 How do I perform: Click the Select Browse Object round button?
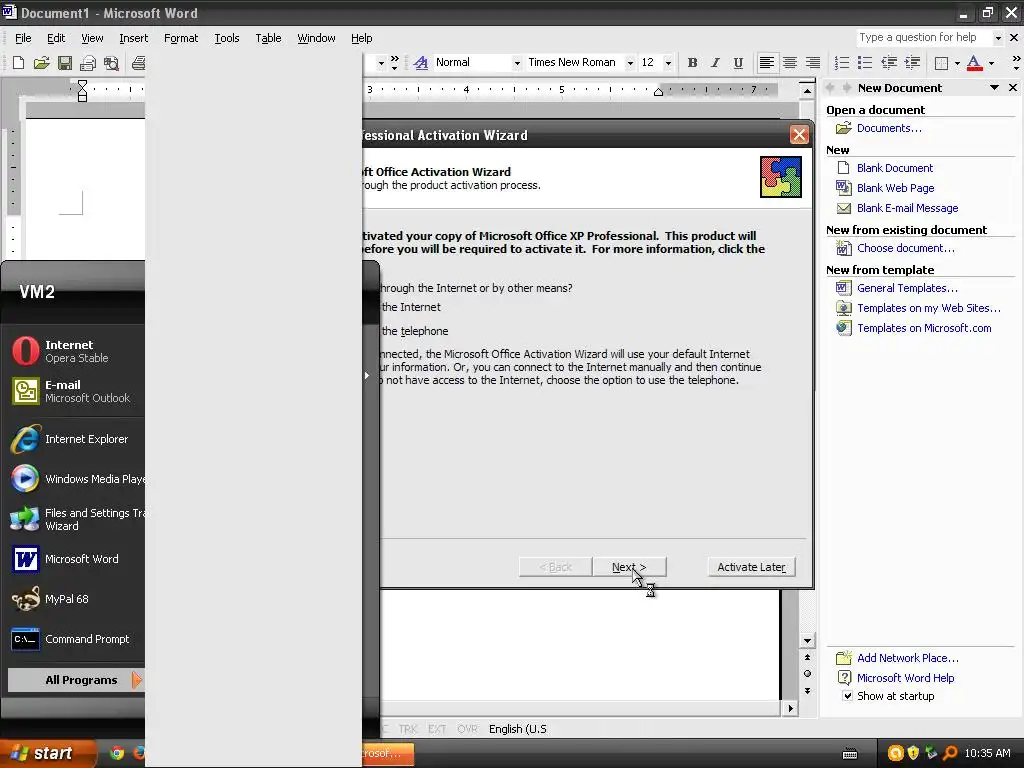[x=807, y=674]
